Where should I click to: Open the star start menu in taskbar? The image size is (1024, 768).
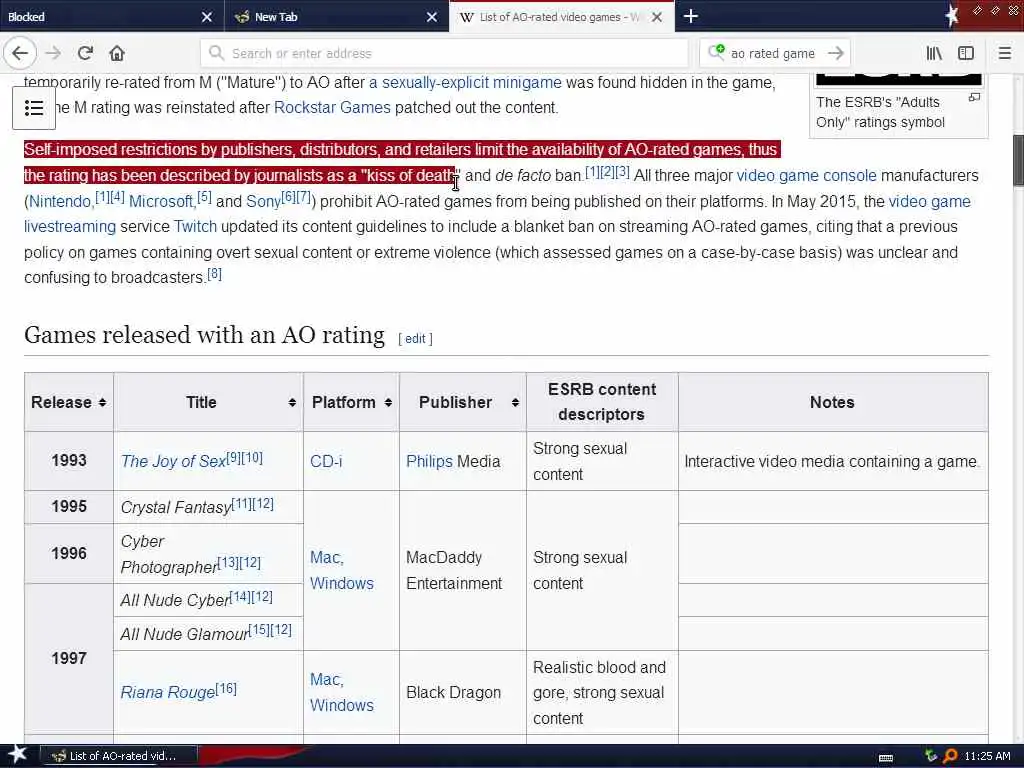click(x=17, y=755)
